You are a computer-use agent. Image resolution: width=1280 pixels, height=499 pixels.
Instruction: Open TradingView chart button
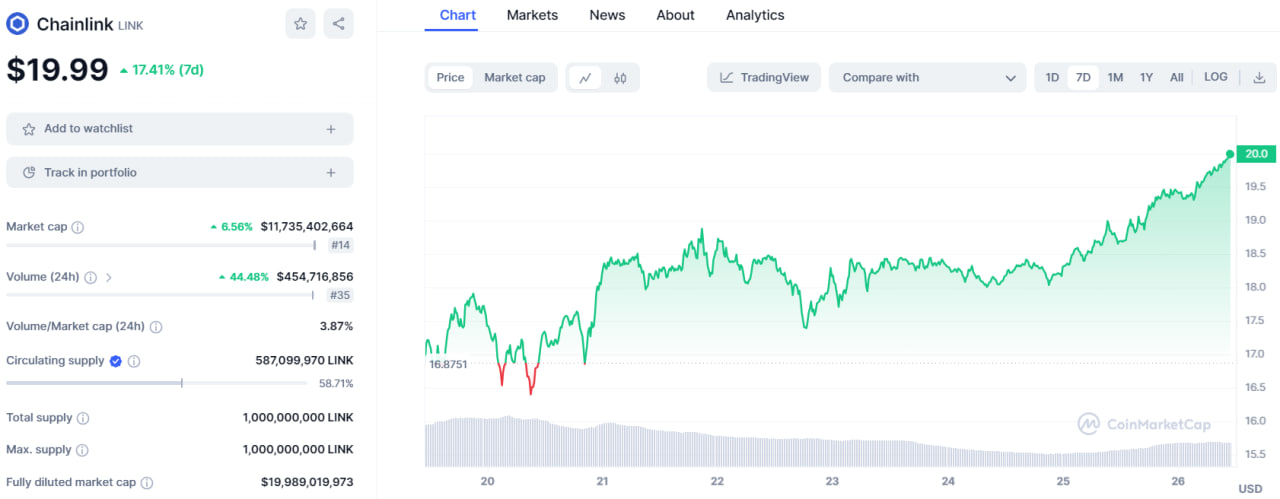point(764,77)
